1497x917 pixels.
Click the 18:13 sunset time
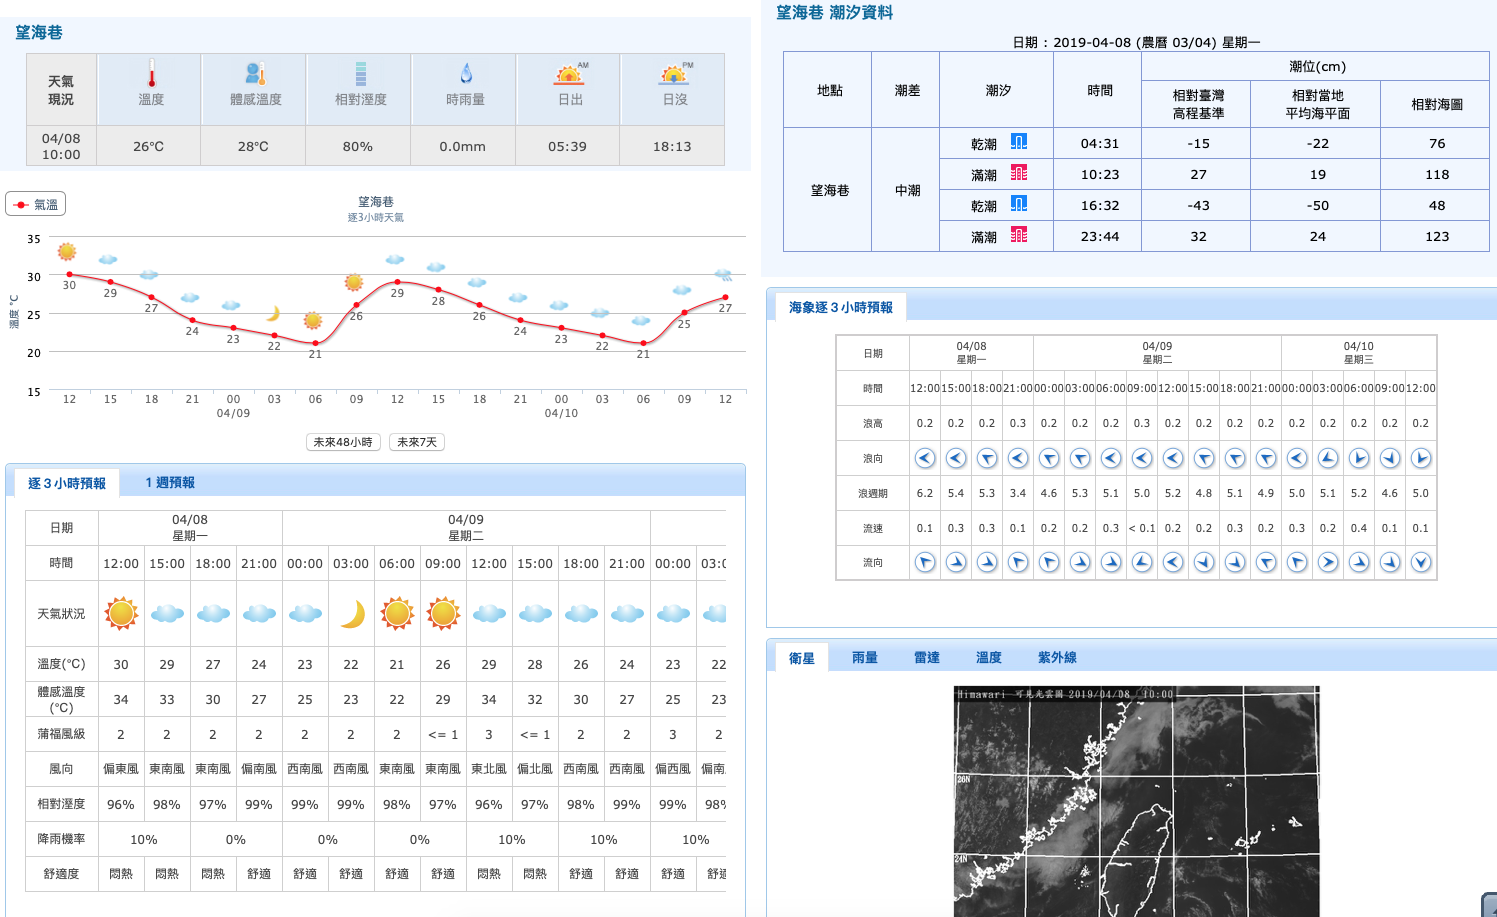(x=672, y=146)
